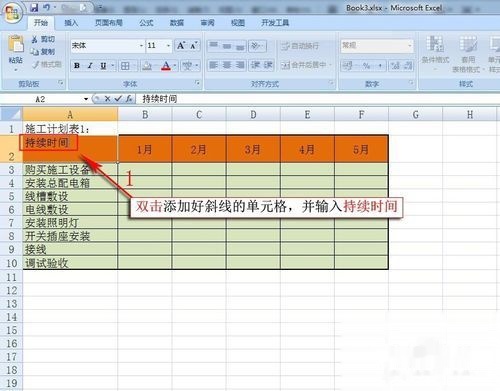Image resolution: width=500 pixels, height=391 pixels.
Task: Toggle underline formatting
Action: coord(103,66)
